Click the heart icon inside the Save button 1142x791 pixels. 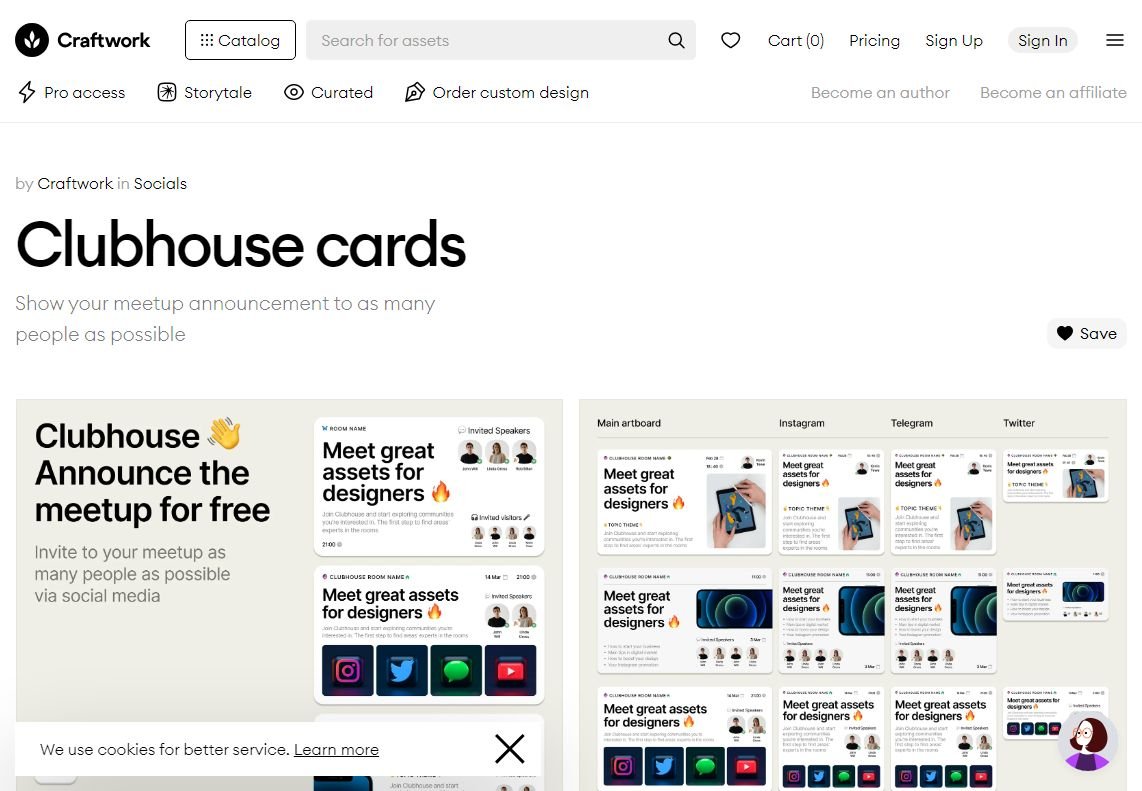(1065, 333)
